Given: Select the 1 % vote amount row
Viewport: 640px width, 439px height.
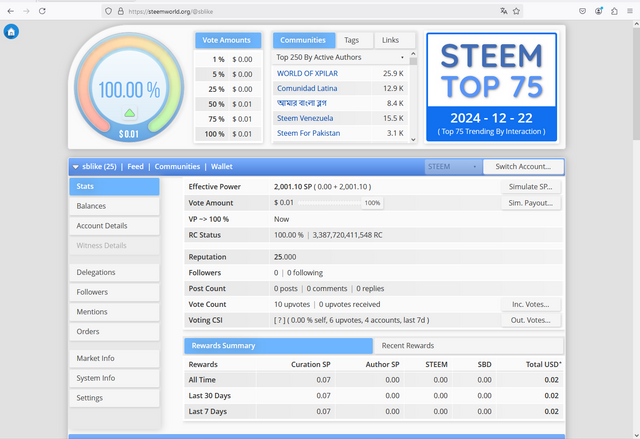Looking at the screenshot, I should (x=228, y=60).
